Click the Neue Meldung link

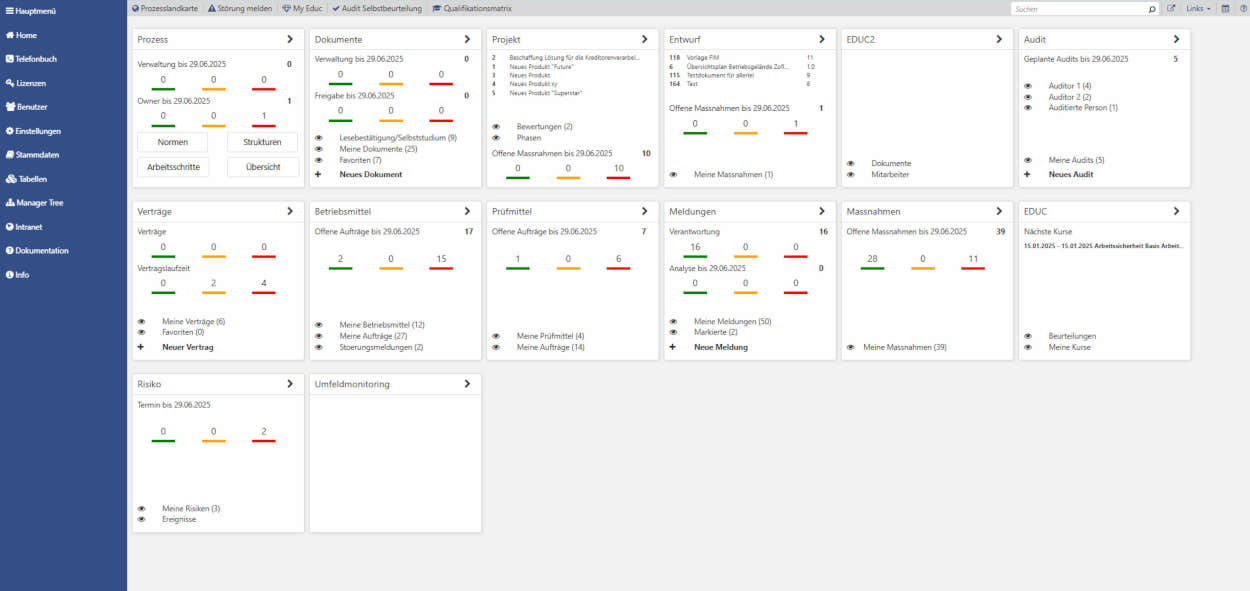coord(721,347)
